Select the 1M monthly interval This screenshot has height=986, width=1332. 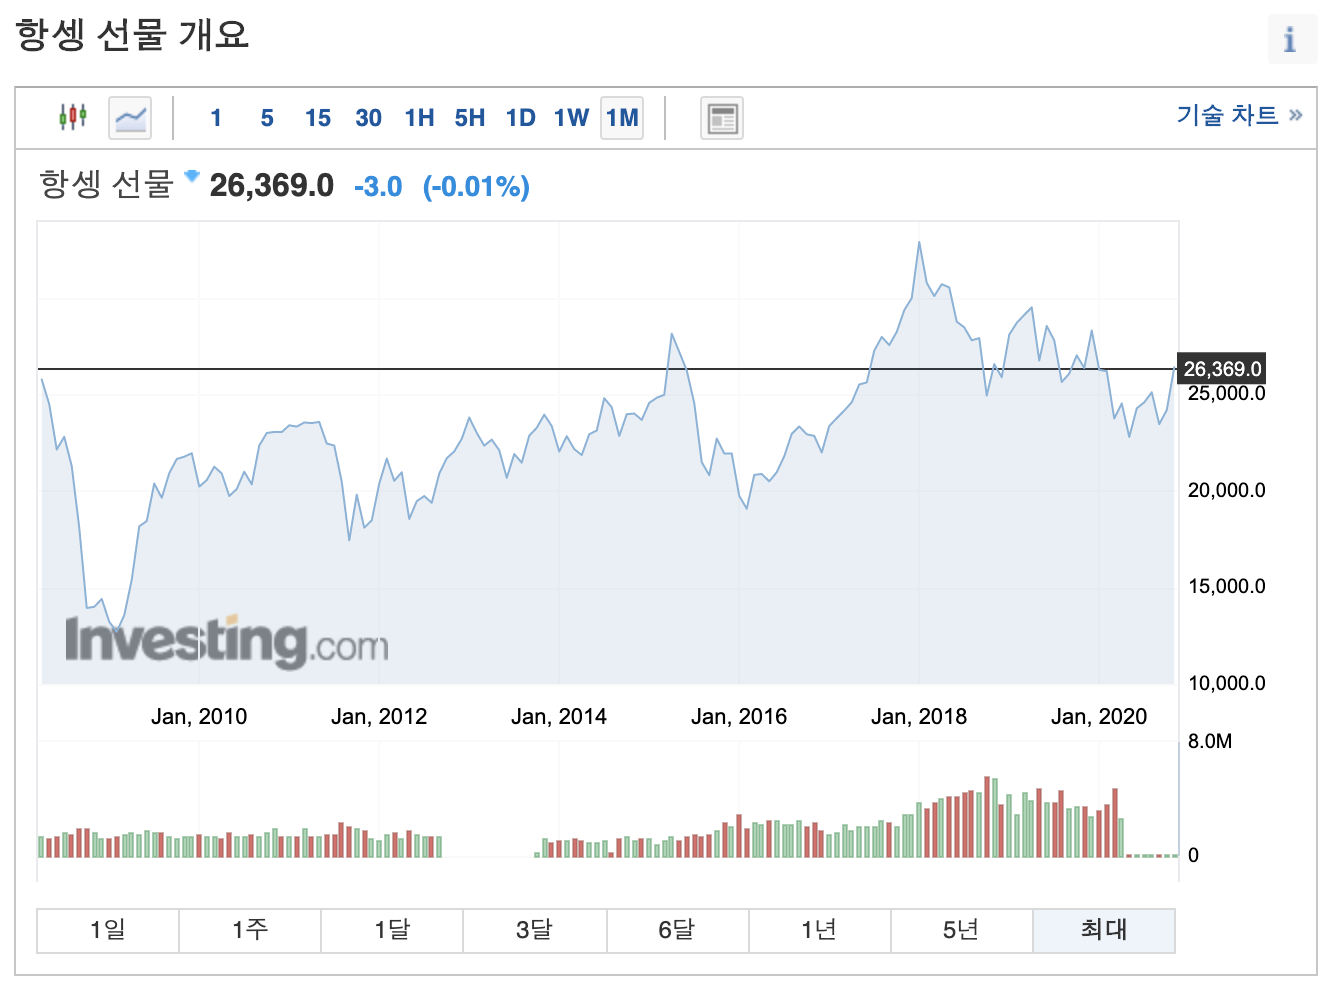(622, 118)
